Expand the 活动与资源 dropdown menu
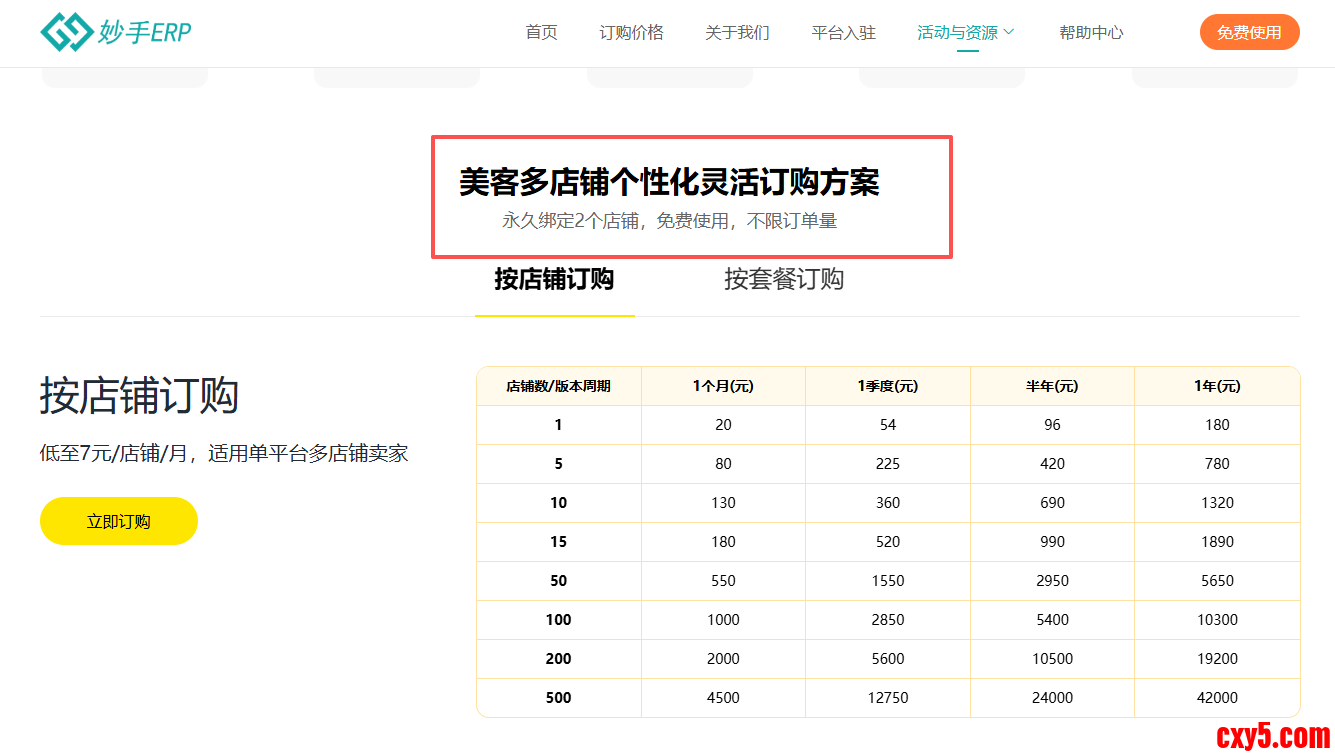 (957, 33)
